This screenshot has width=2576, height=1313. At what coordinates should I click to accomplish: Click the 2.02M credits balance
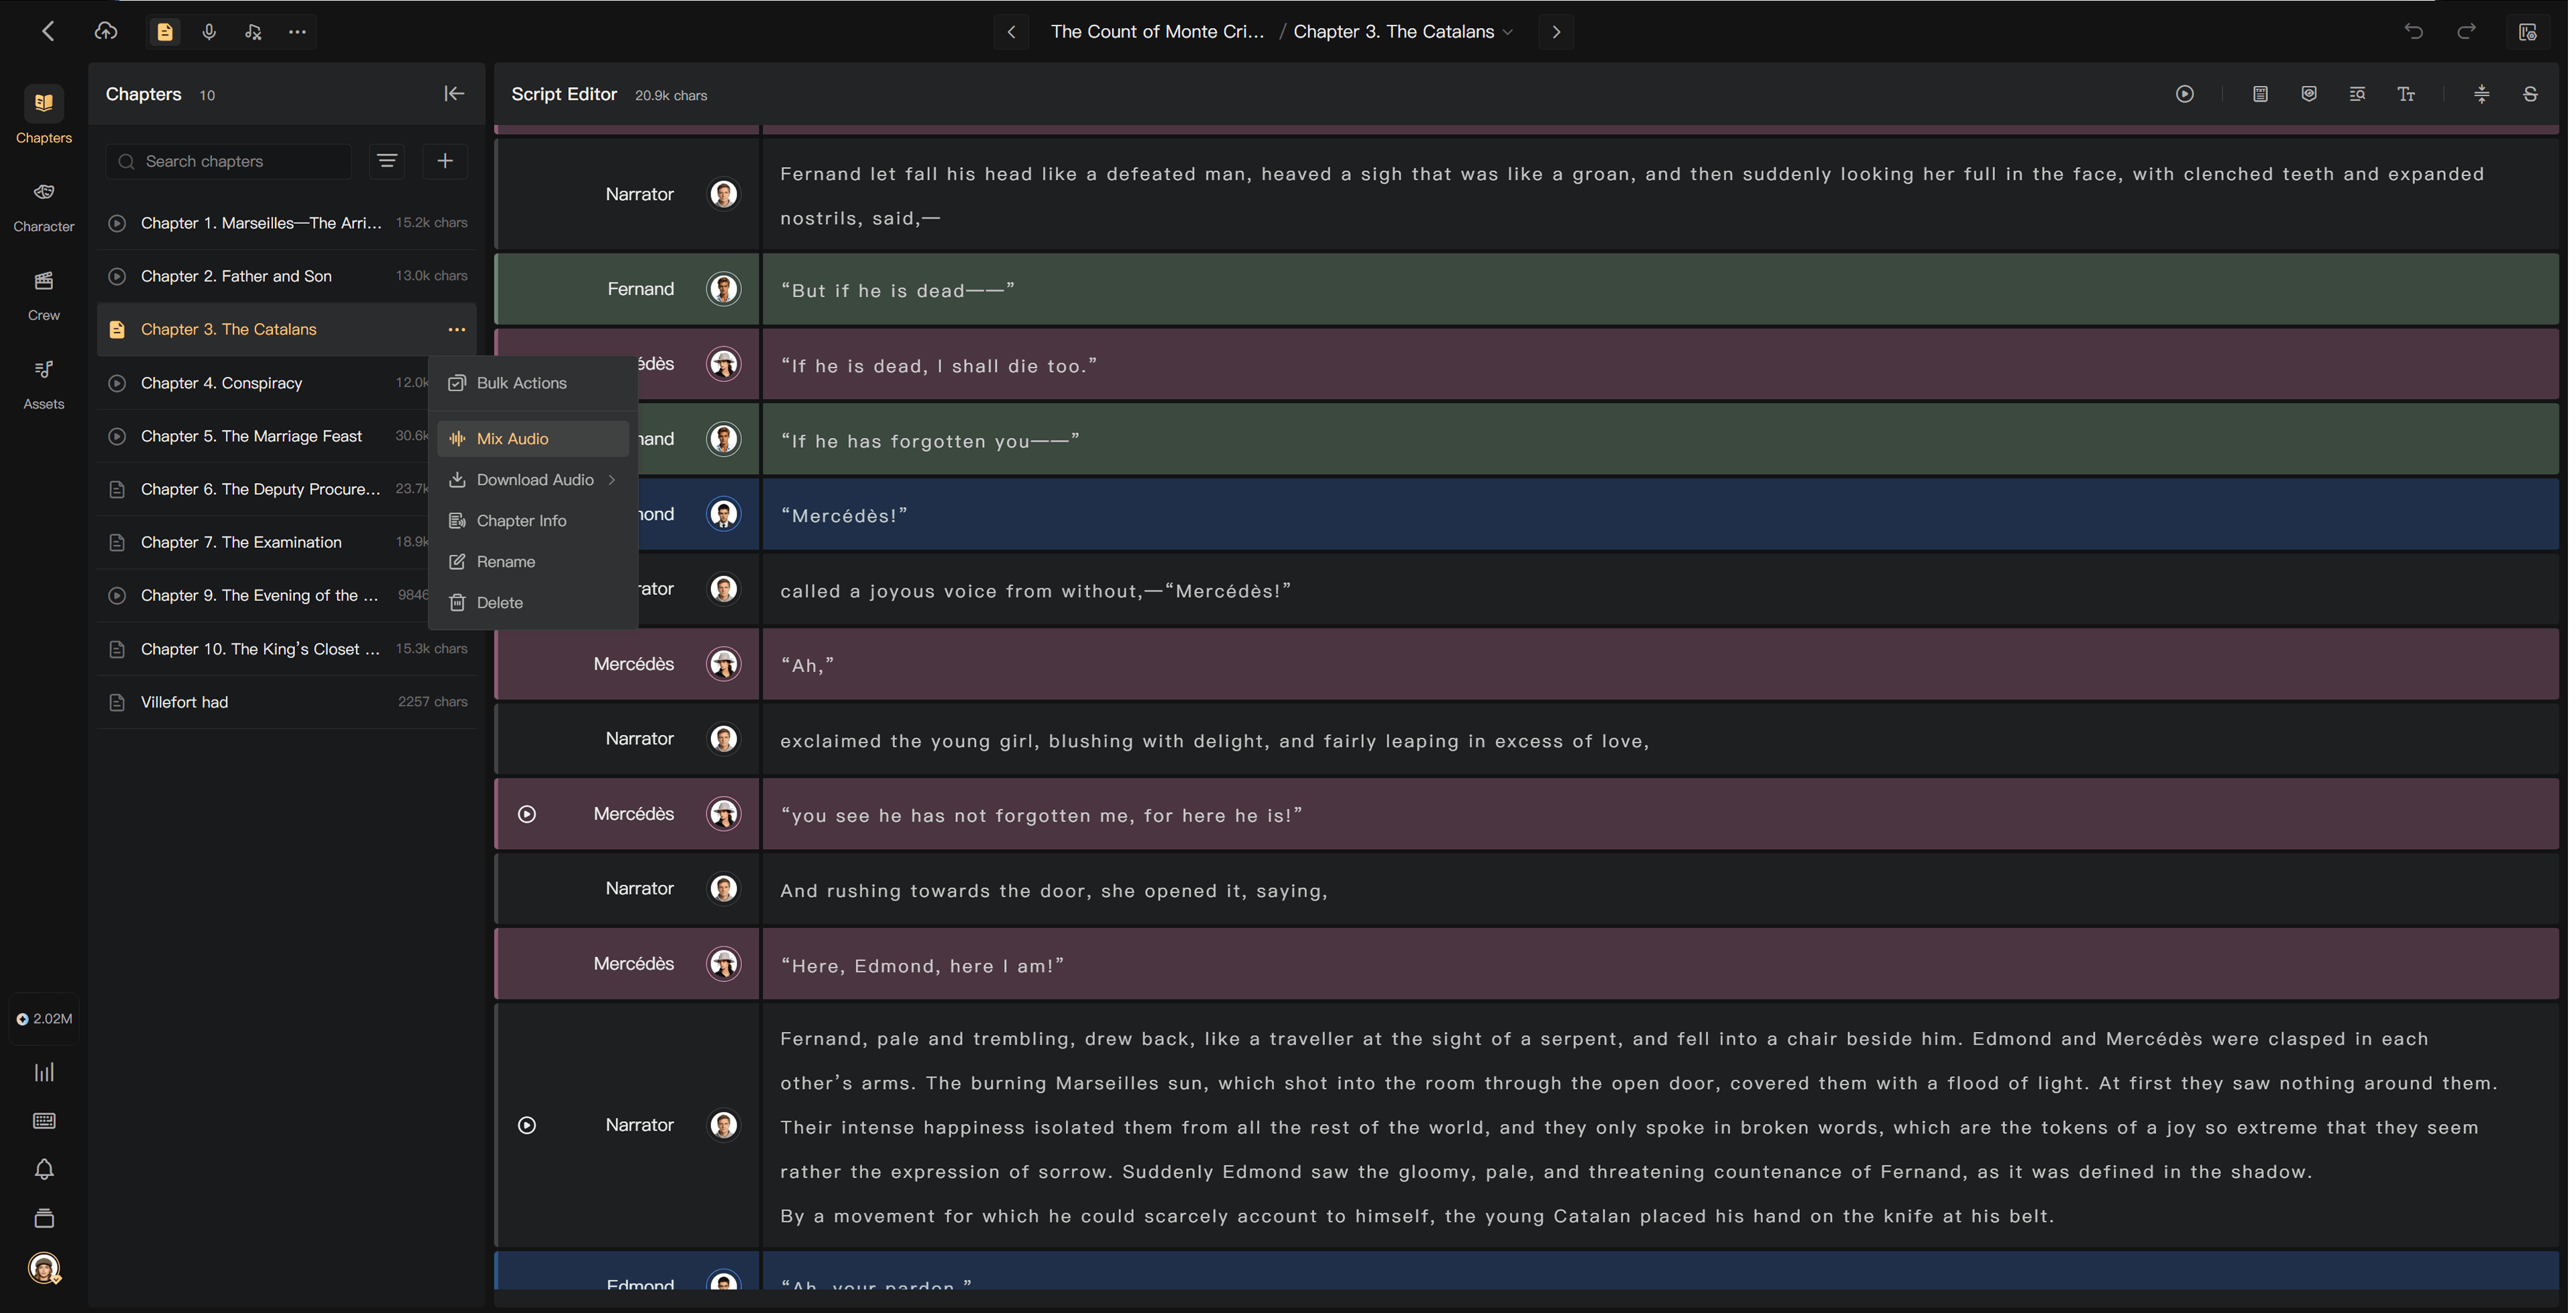pos(44,1019)
